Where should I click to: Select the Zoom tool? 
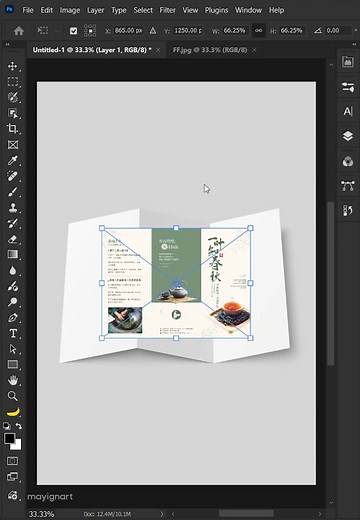pos(13,396)
